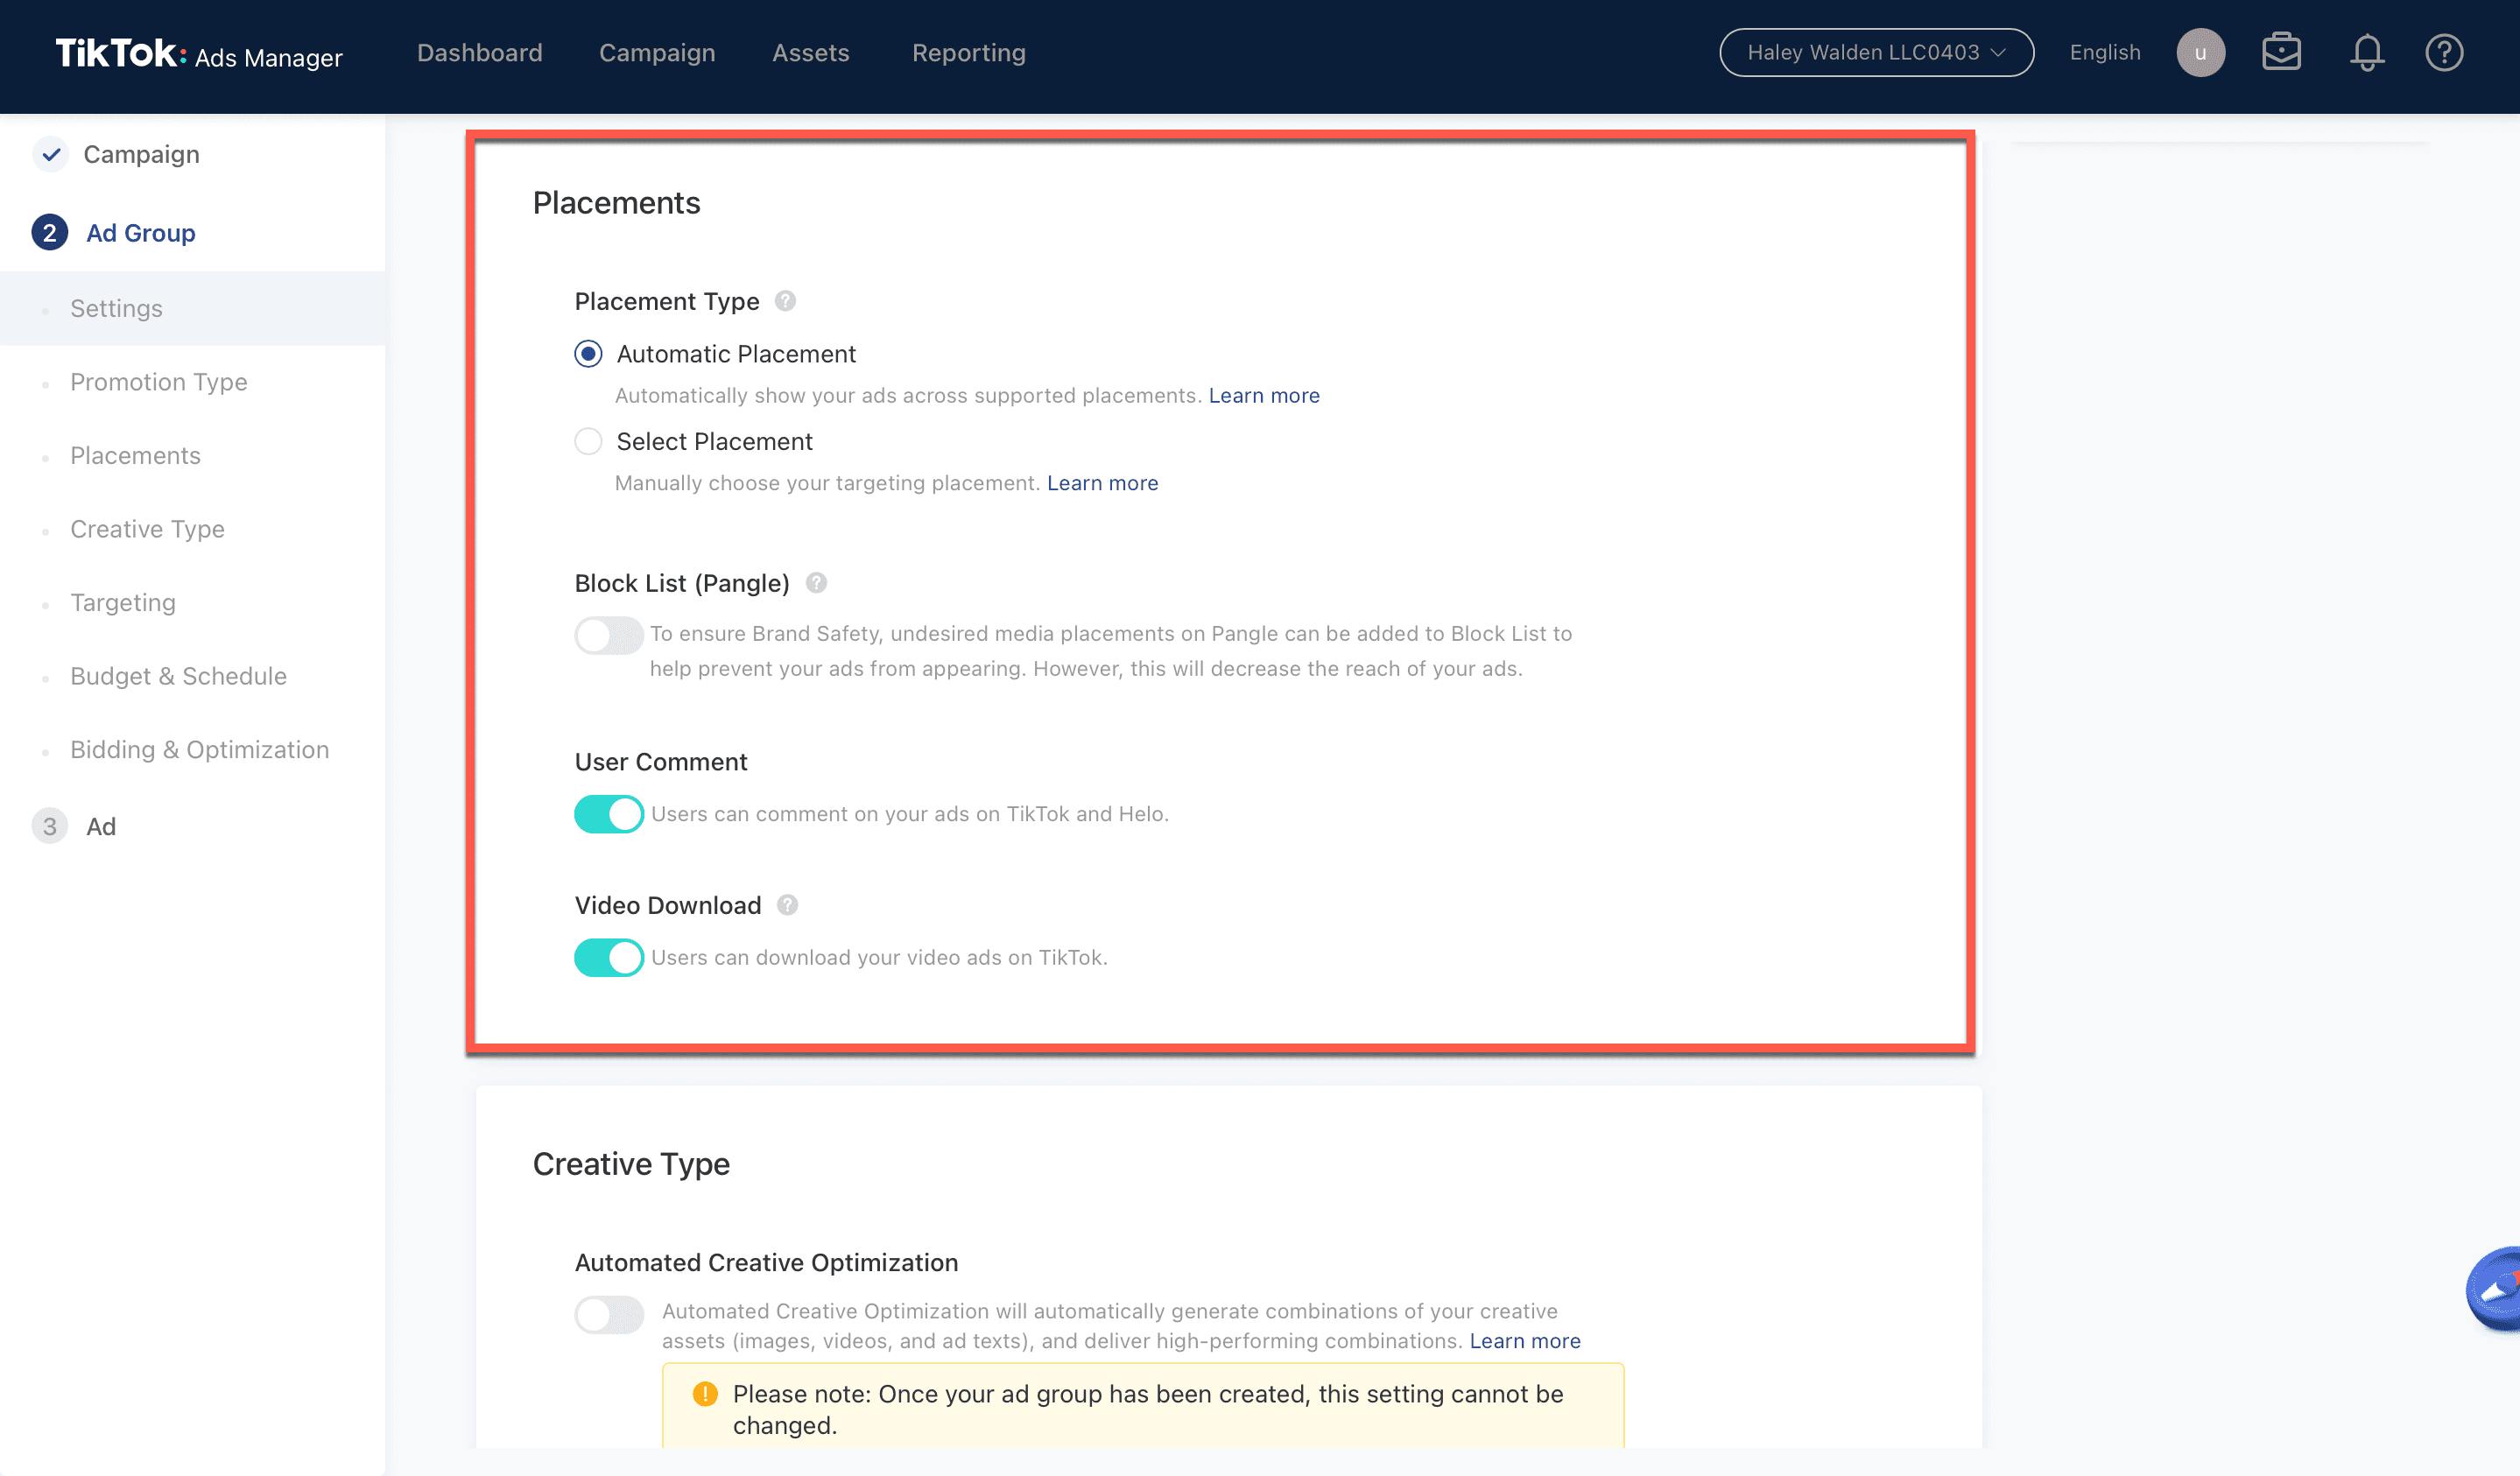The height and width of the screenshot is (1476, 2520).
Task: Click Placement Type help tooltip icon
Action: tap(785, 301)
